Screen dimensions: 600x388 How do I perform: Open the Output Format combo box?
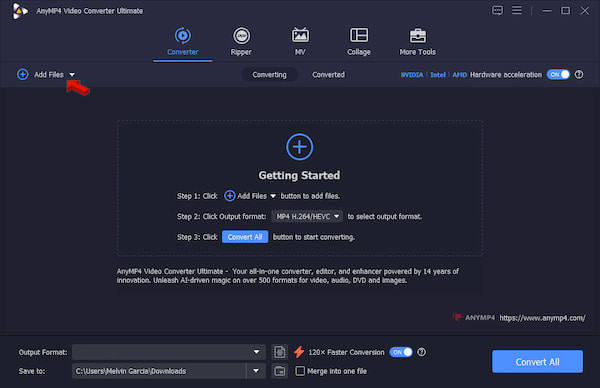point(169,352)
